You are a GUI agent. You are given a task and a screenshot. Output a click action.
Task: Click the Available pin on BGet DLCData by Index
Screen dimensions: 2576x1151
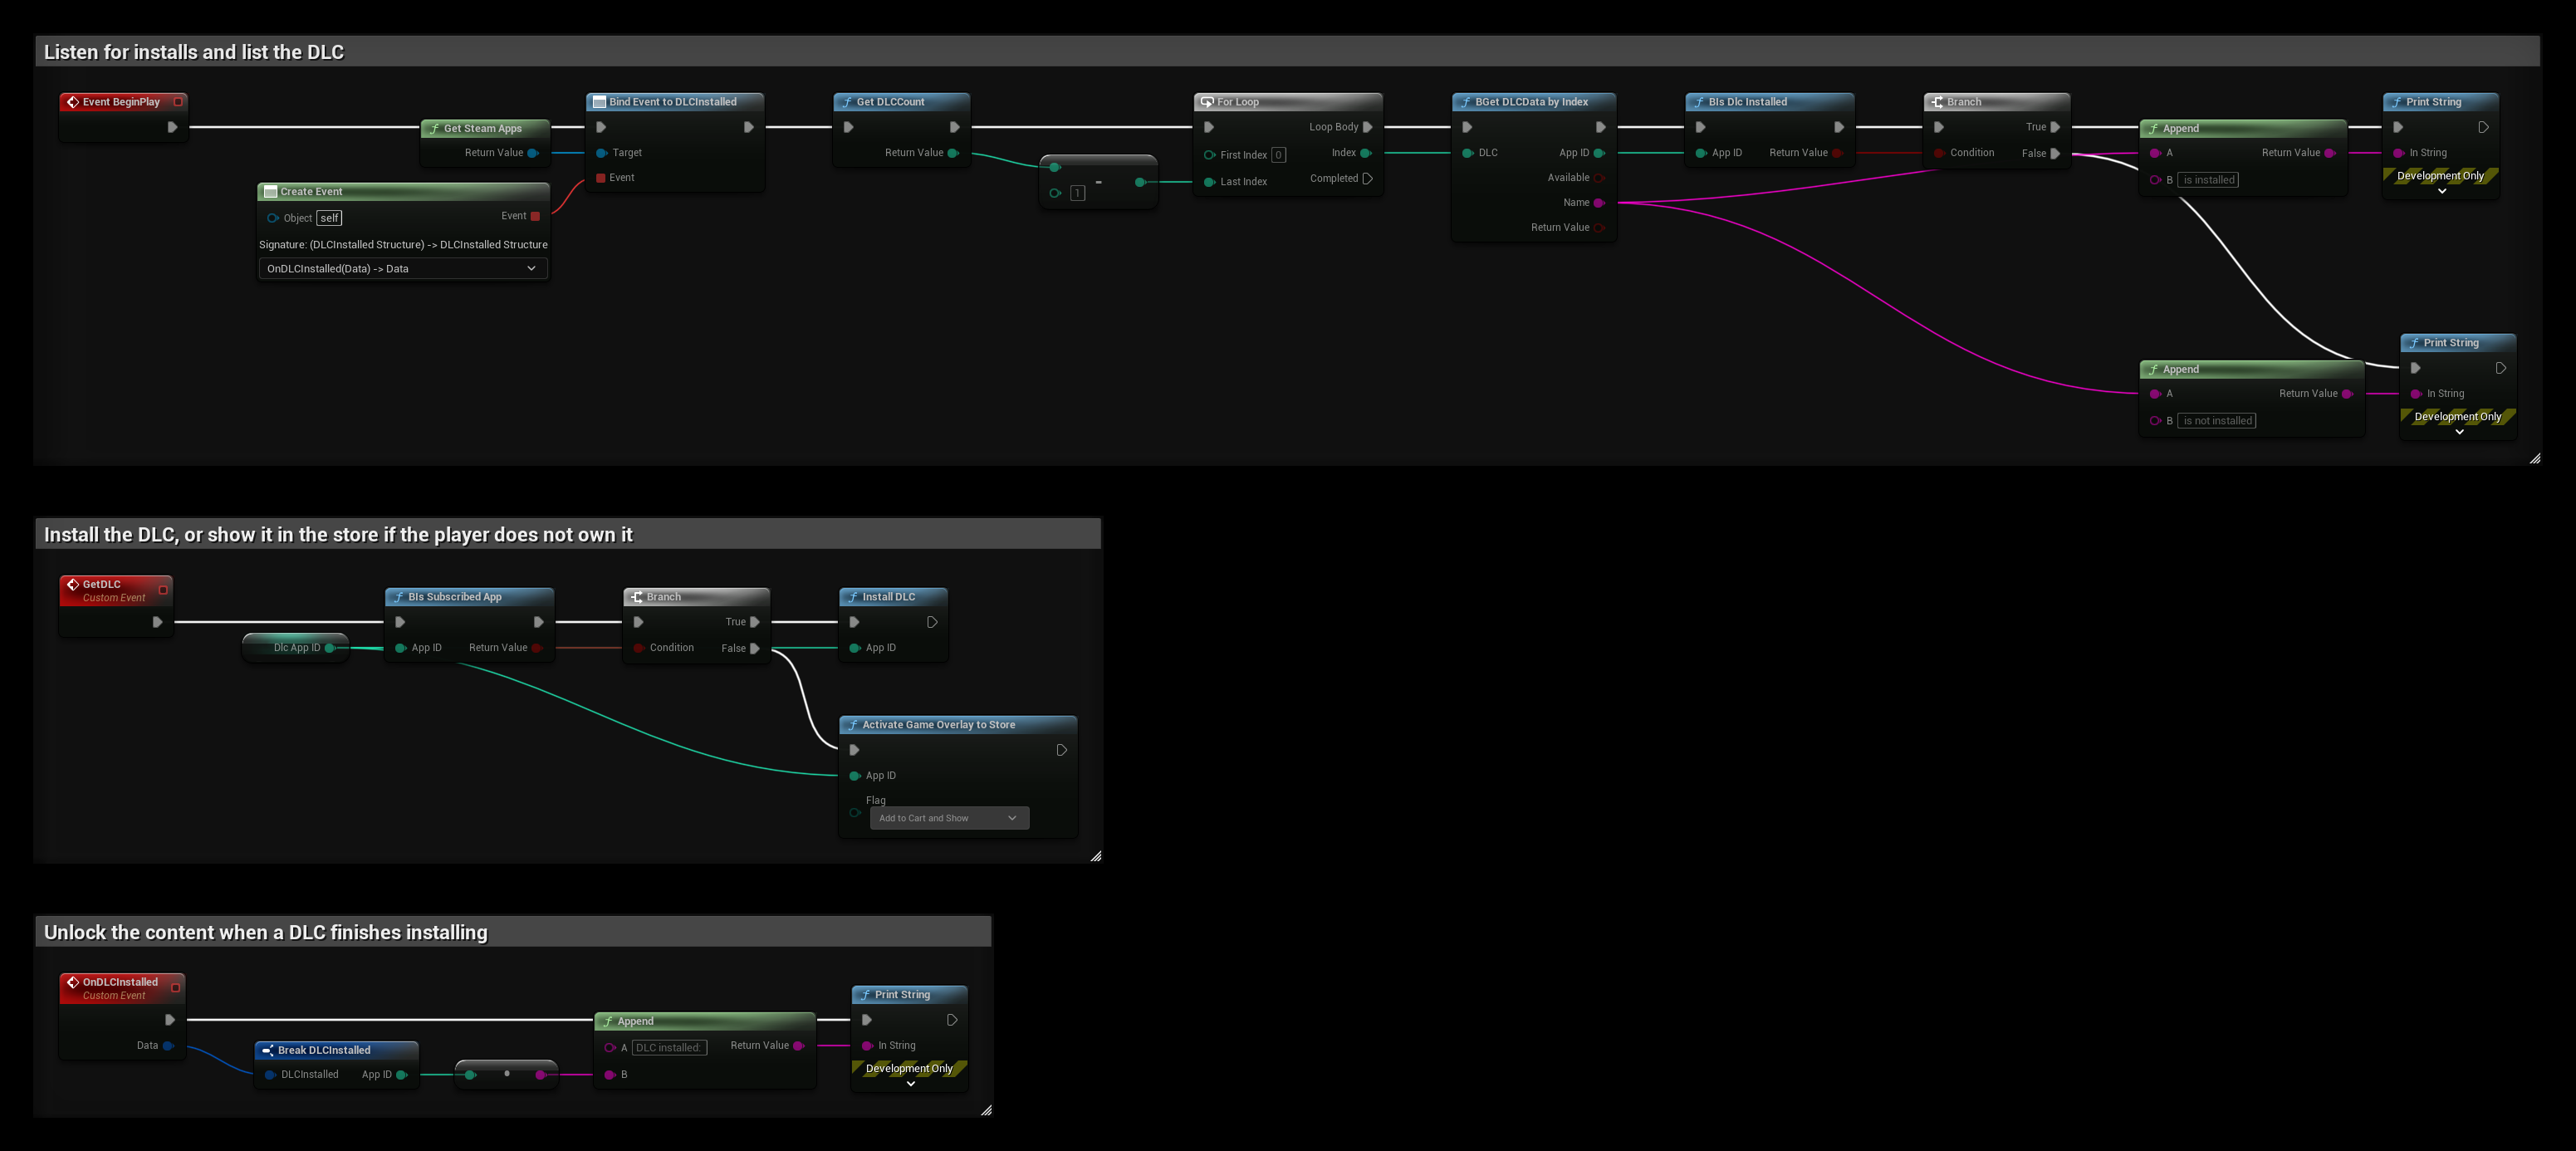(1599, 178)
